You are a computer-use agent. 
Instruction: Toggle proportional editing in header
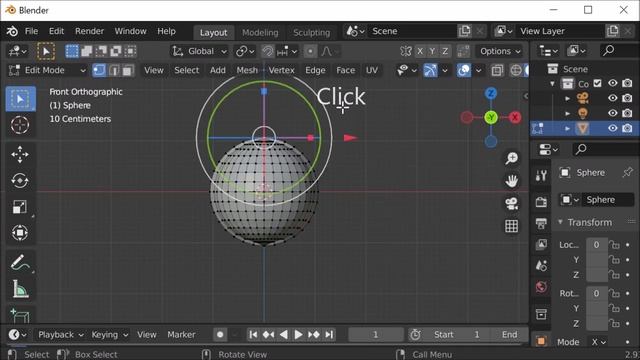[310, 51]
